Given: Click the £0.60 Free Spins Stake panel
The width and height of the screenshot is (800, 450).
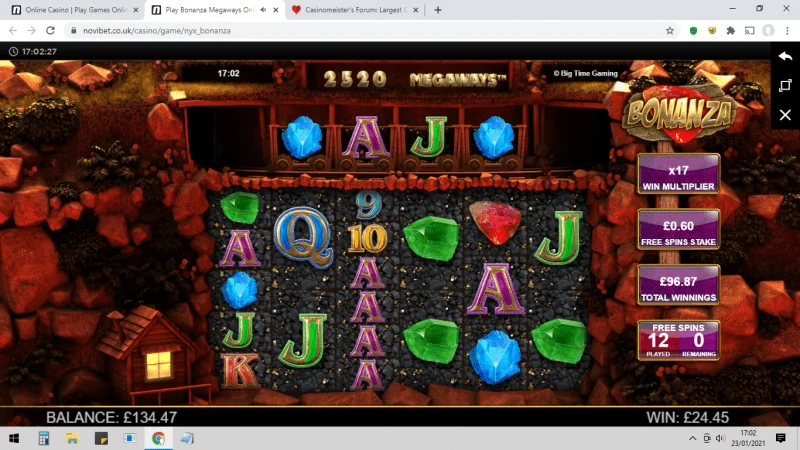Looking at the screenshot, I should coord(679,230).
